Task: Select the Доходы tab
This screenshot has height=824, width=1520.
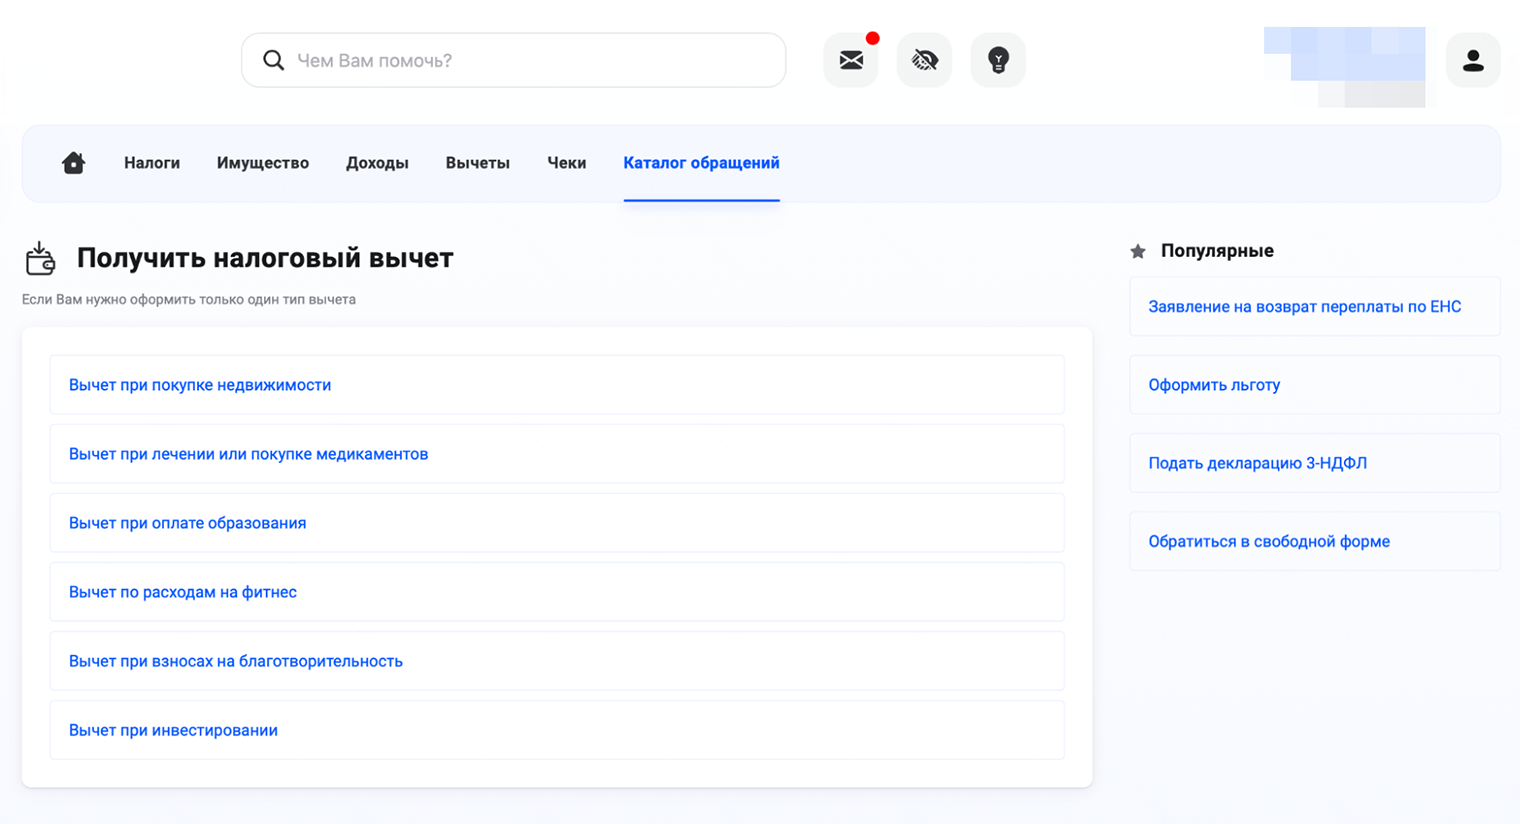Action: pyautogui.click(x=377, y=163)
